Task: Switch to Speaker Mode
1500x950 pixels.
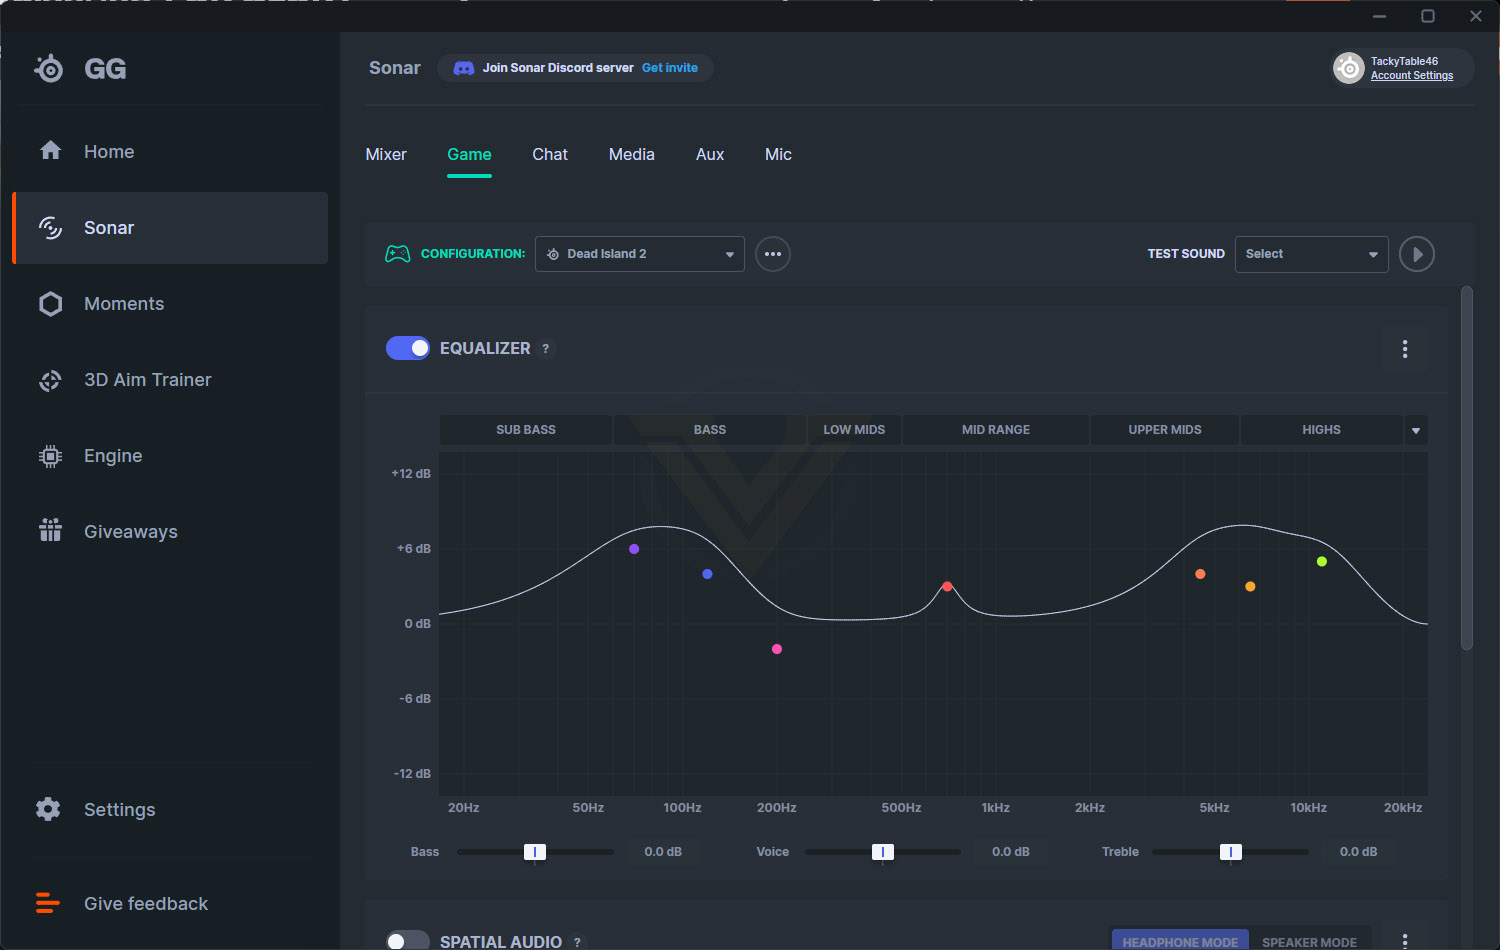Action: click(x=1309, y=942)
